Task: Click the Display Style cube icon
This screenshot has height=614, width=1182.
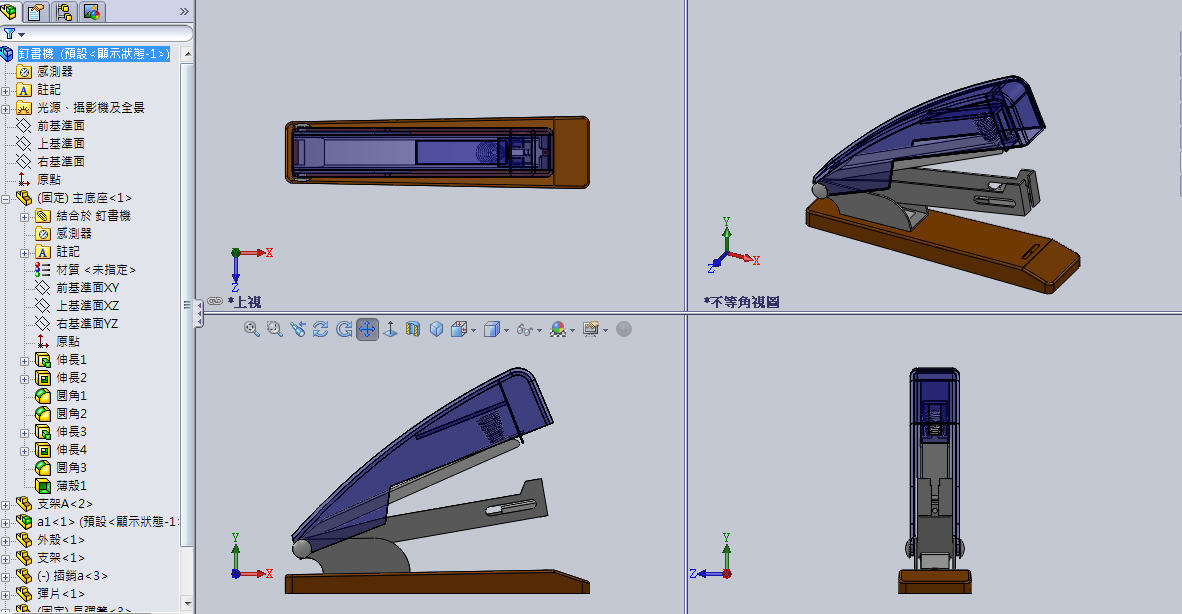Action: [x=491, y=329]
